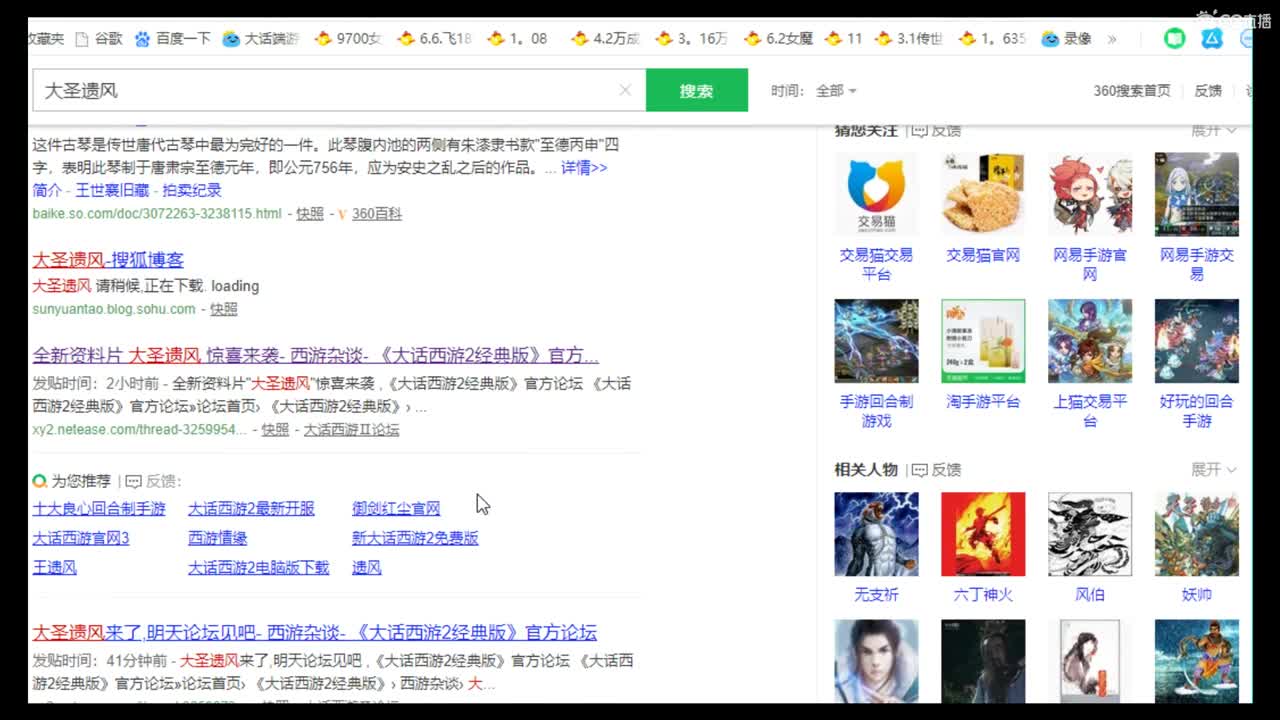1280x720 pixels.
Task: Open the 6.6.飞18 bookmark
Action: coord(434,39)
